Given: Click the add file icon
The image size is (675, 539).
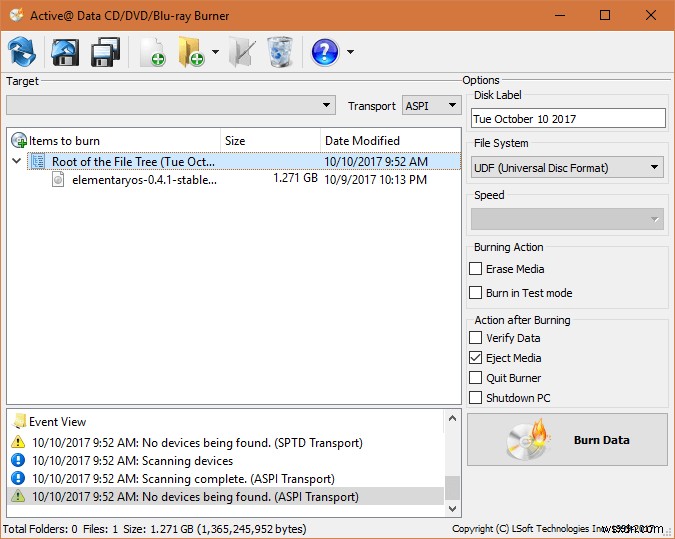Looking at the screenshot, I should point(153,52).
